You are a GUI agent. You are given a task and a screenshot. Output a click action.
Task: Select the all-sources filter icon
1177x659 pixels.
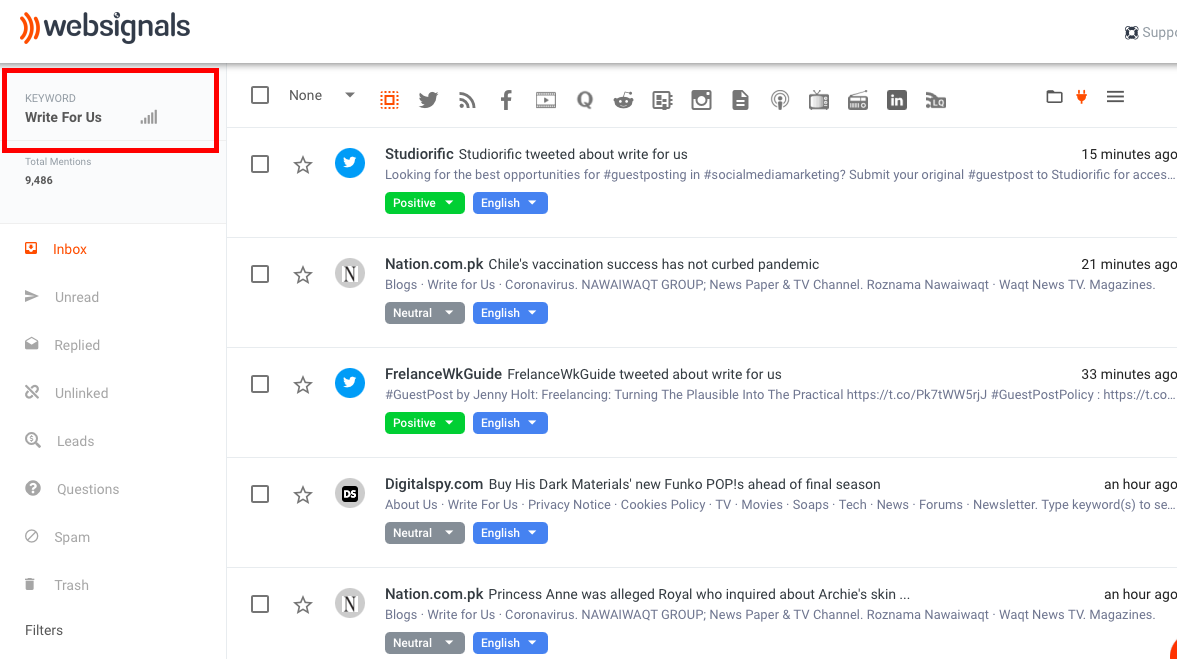click(389, 100)
